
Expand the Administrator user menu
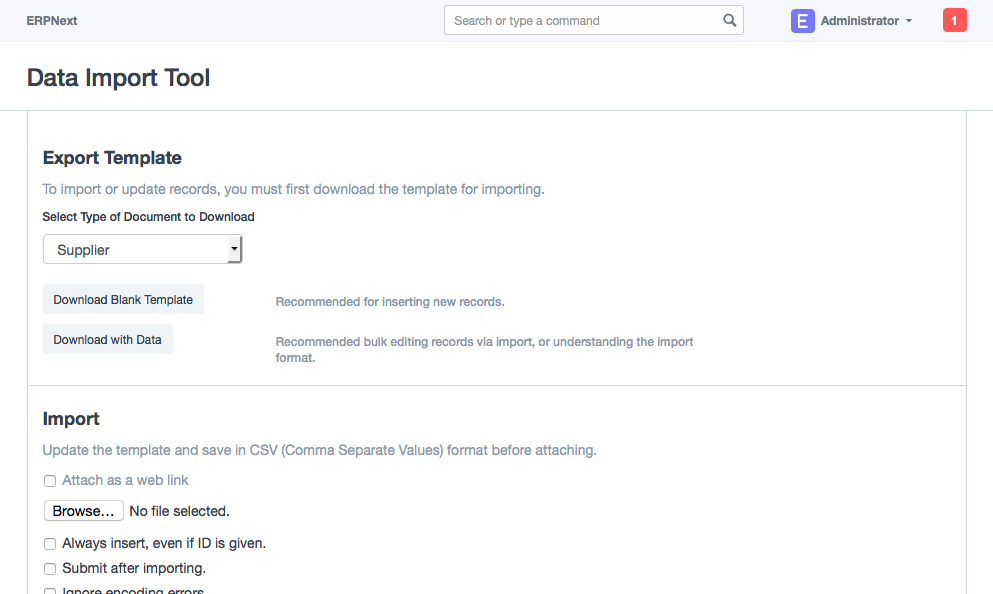(859, 21)
